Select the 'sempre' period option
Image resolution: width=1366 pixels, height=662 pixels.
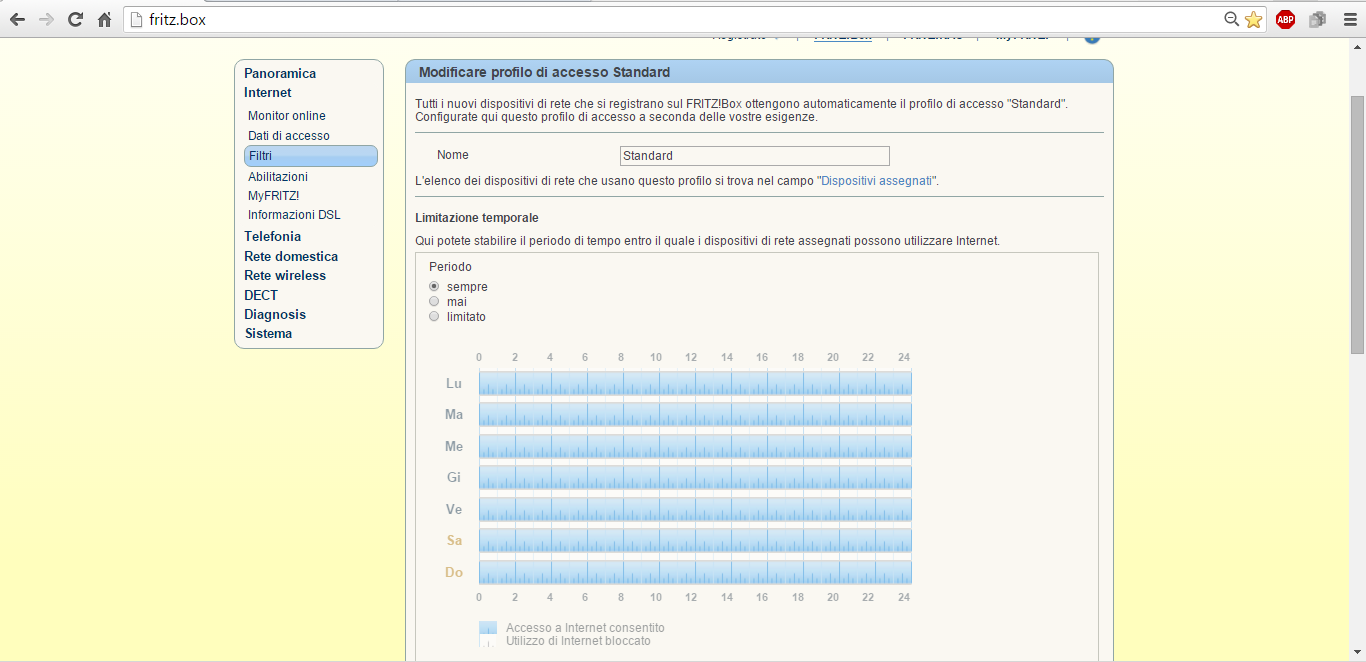click(x=434, y=286)
